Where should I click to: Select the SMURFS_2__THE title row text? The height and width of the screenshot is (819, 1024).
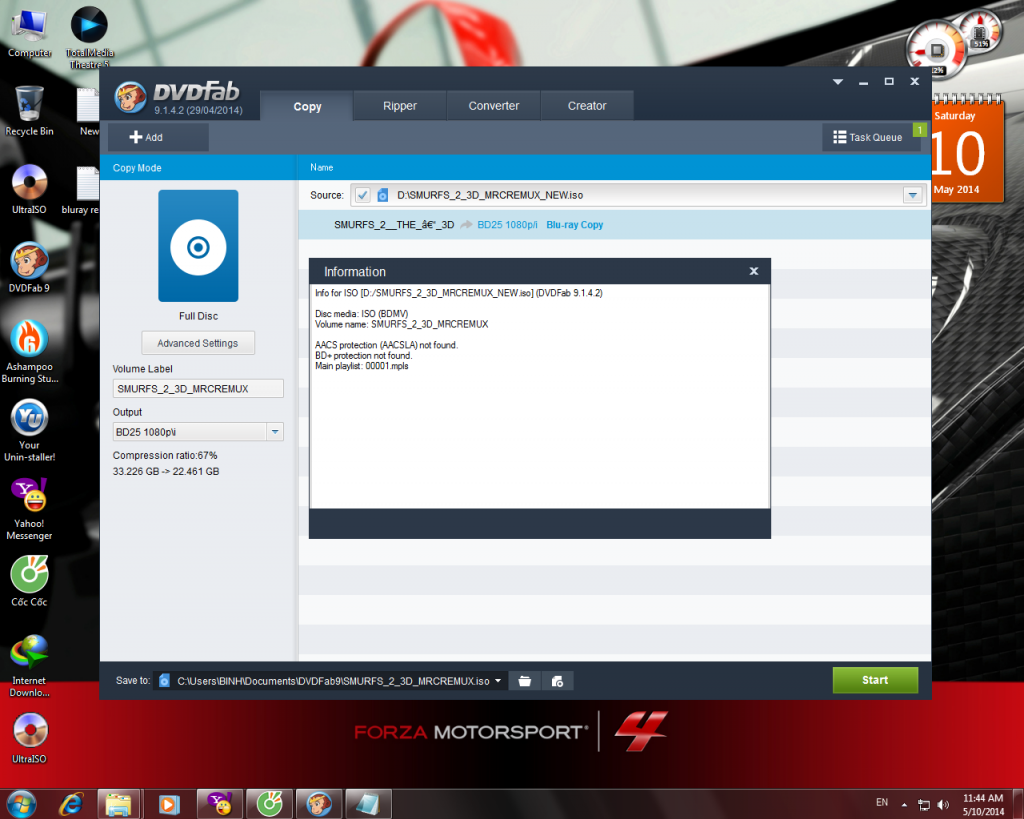394,225
